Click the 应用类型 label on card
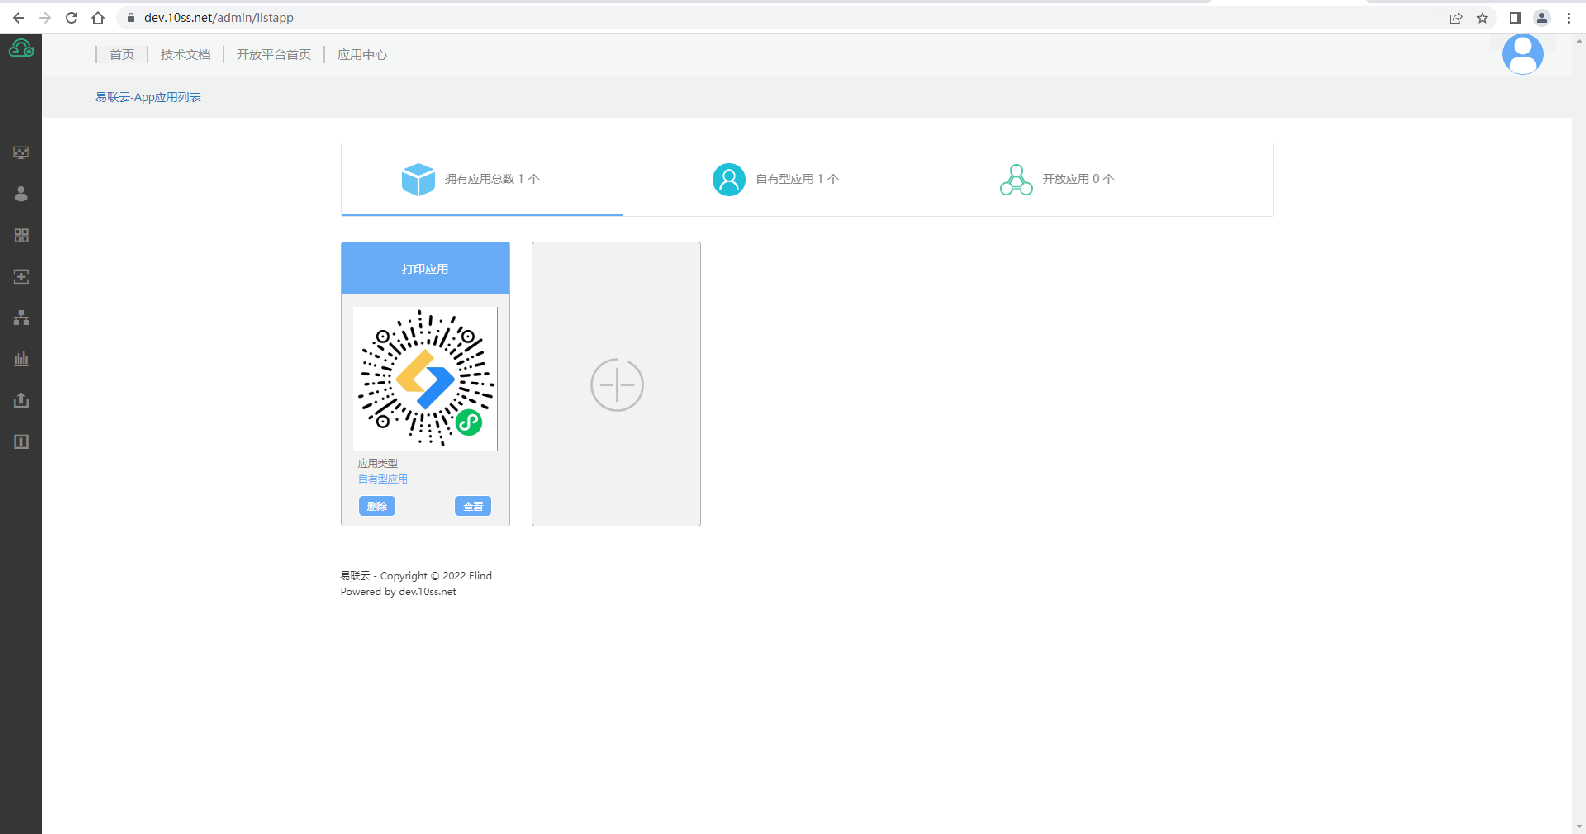 378,463
